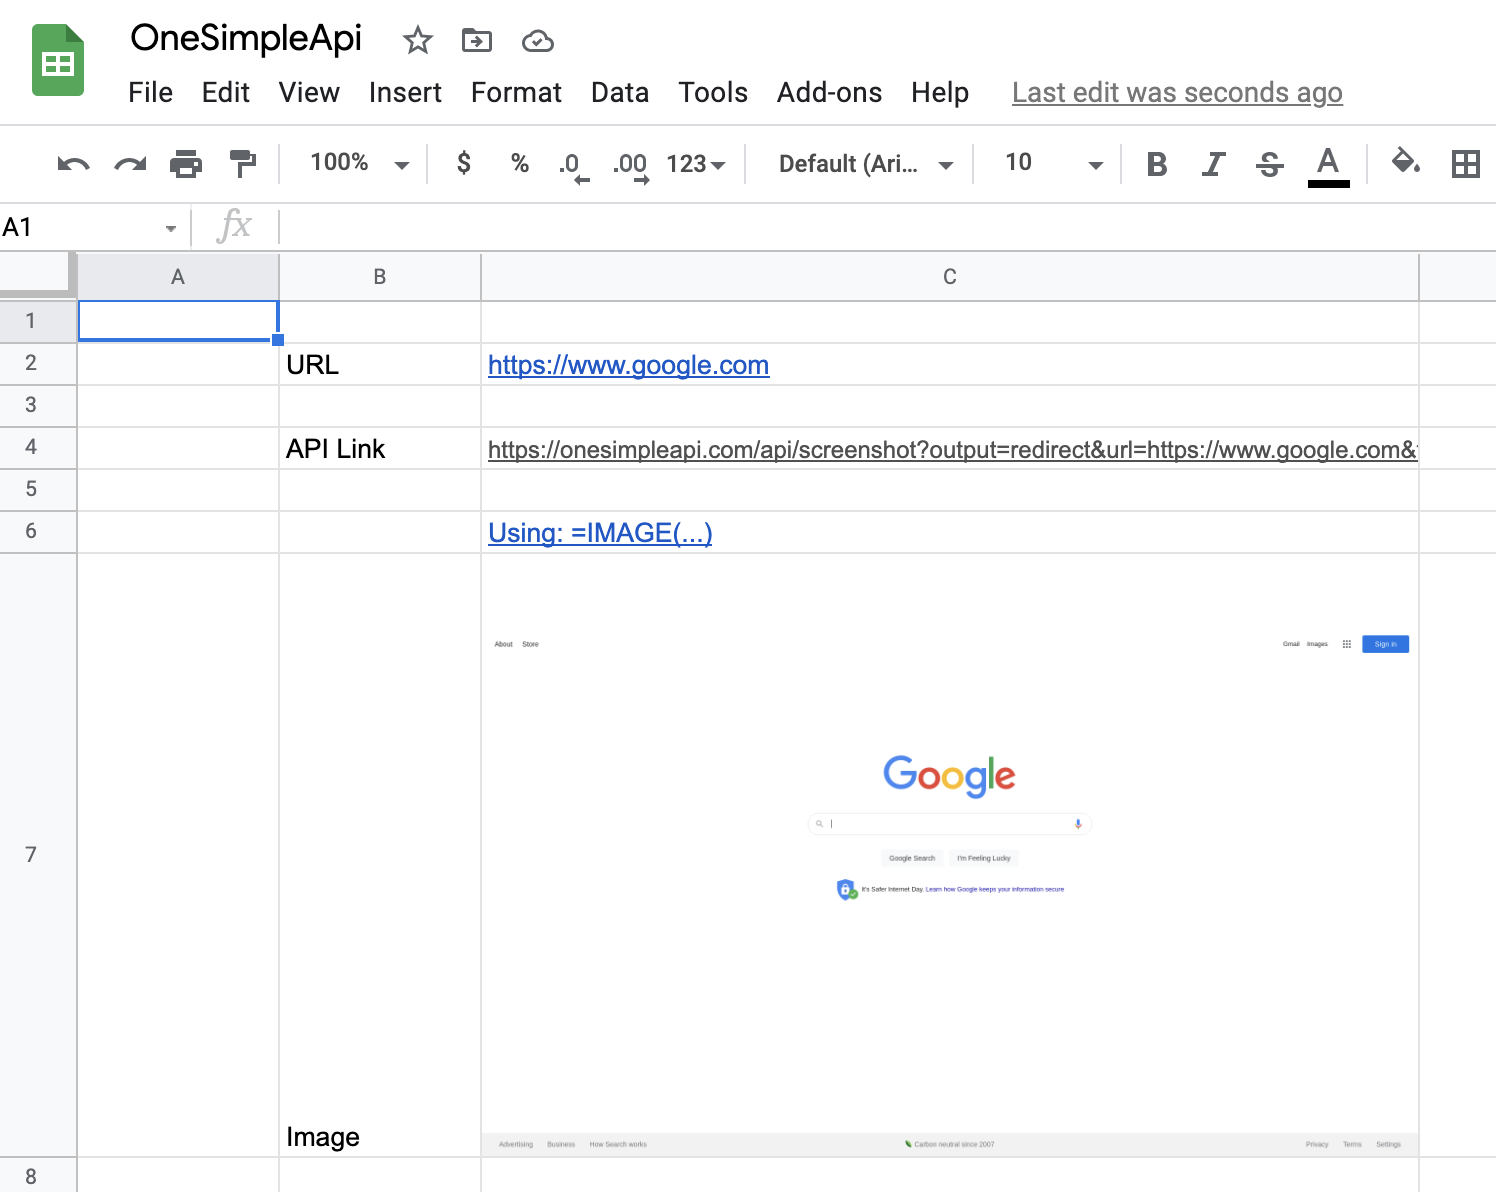Toggle strikethrough formatting
This screenshot has height=1192, width=1496.
1269,163
